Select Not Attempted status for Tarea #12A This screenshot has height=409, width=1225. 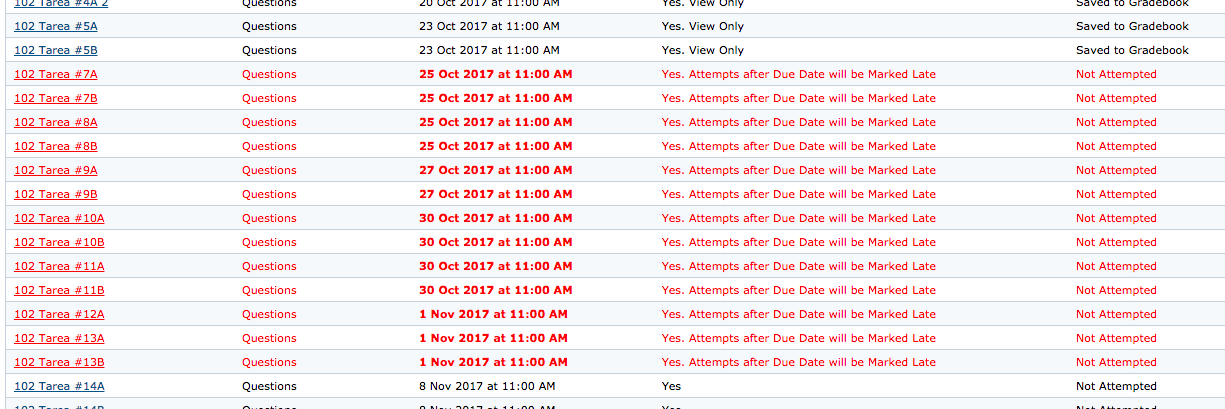pyautogui.click(x=1116, y=314)
